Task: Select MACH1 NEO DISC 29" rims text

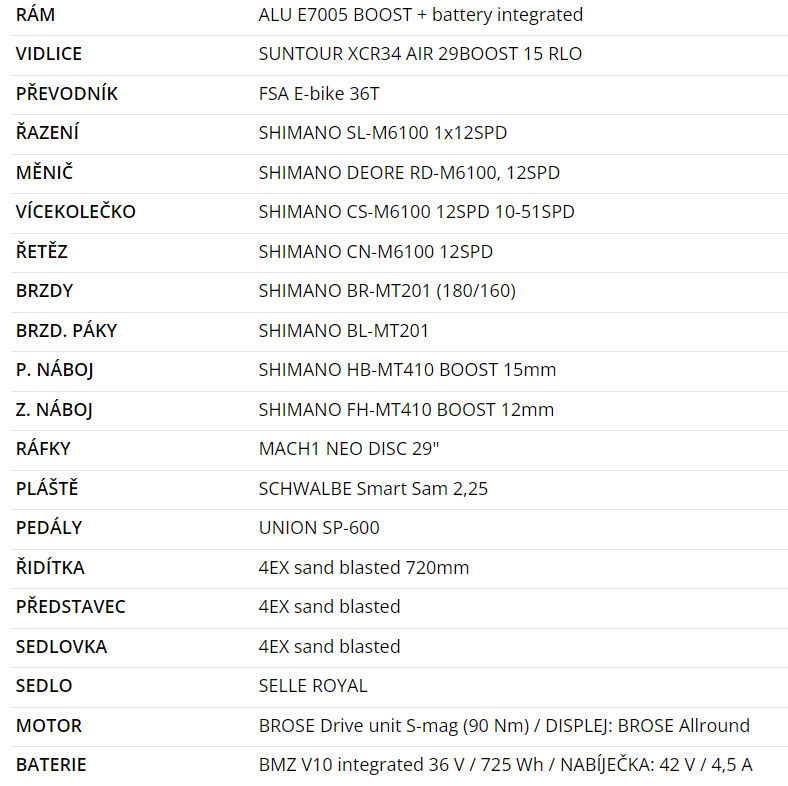Action: point(349,449)
